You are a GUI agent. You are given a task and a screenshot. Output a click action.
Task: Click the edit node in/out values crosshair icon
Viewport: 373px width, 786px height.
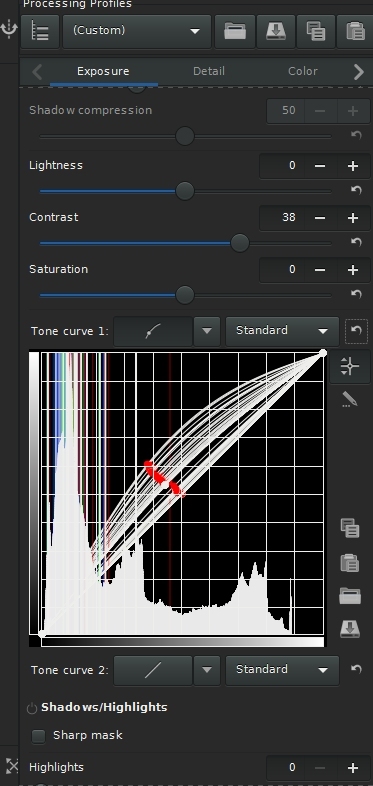pyautogui.click(x=349, y=366)
